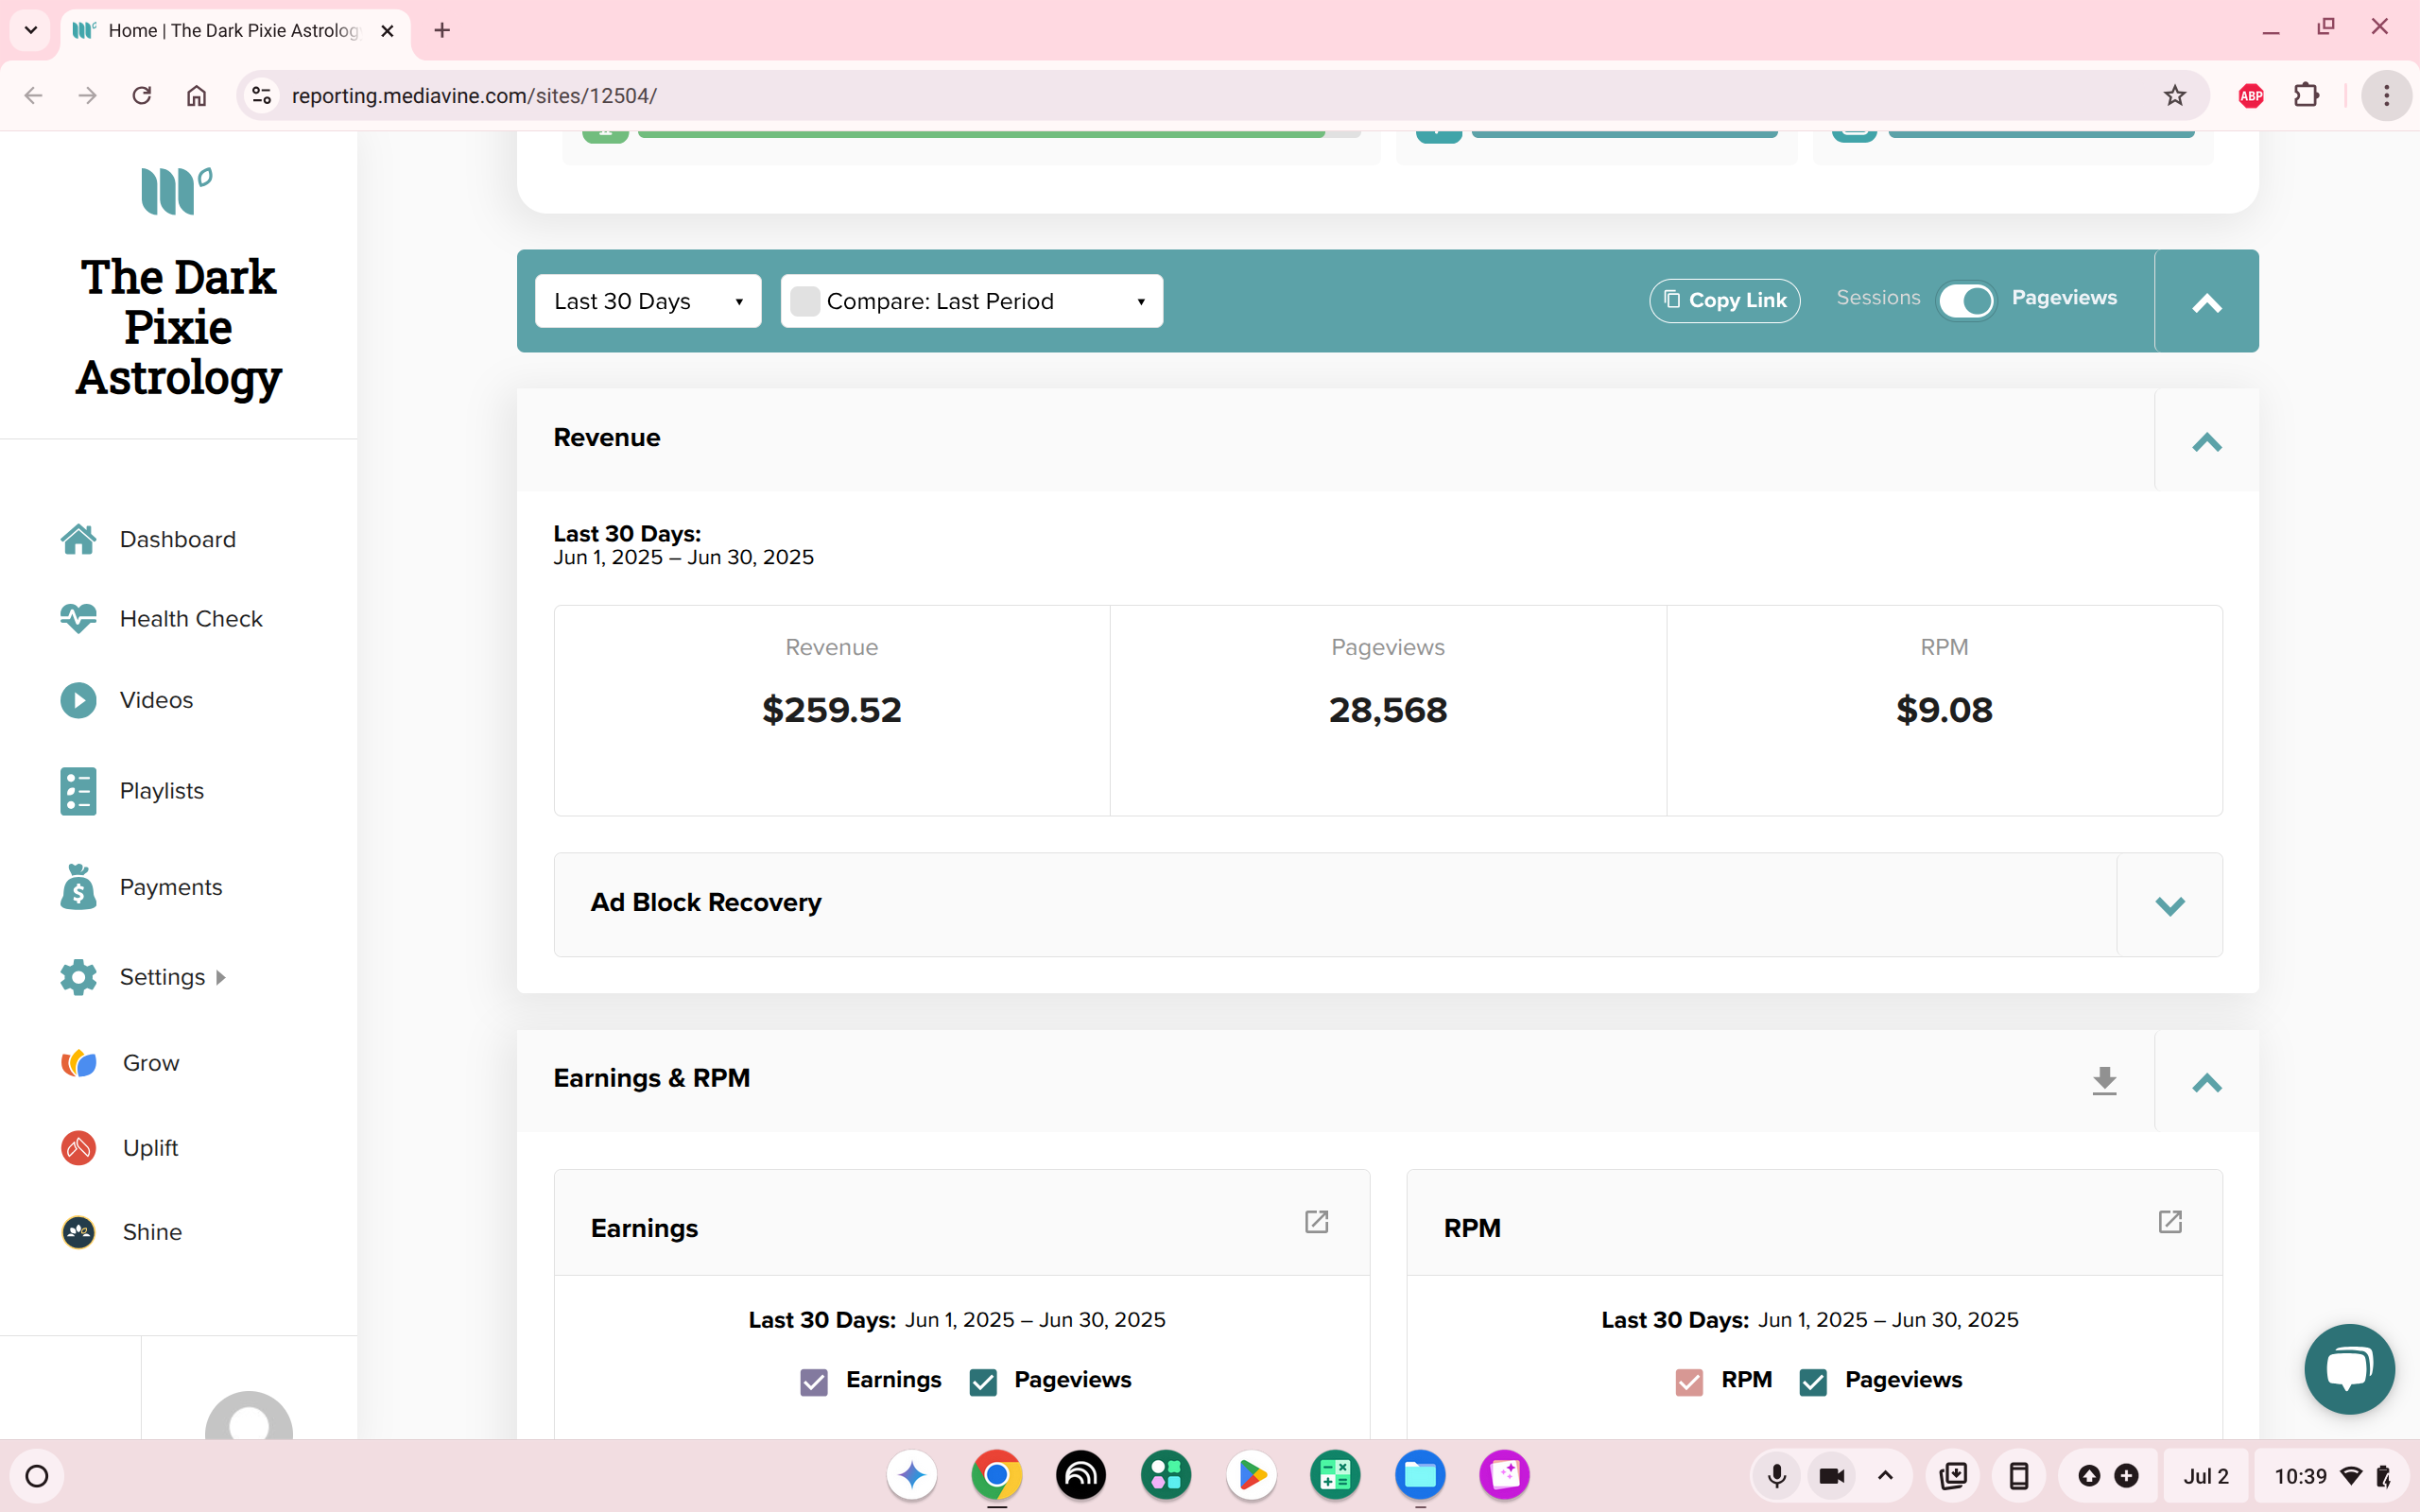This screenshot has width=2420, height=1512.
Task: Collapse the Revenue section
Action: pyautogui.click(x=2206, y=442)
